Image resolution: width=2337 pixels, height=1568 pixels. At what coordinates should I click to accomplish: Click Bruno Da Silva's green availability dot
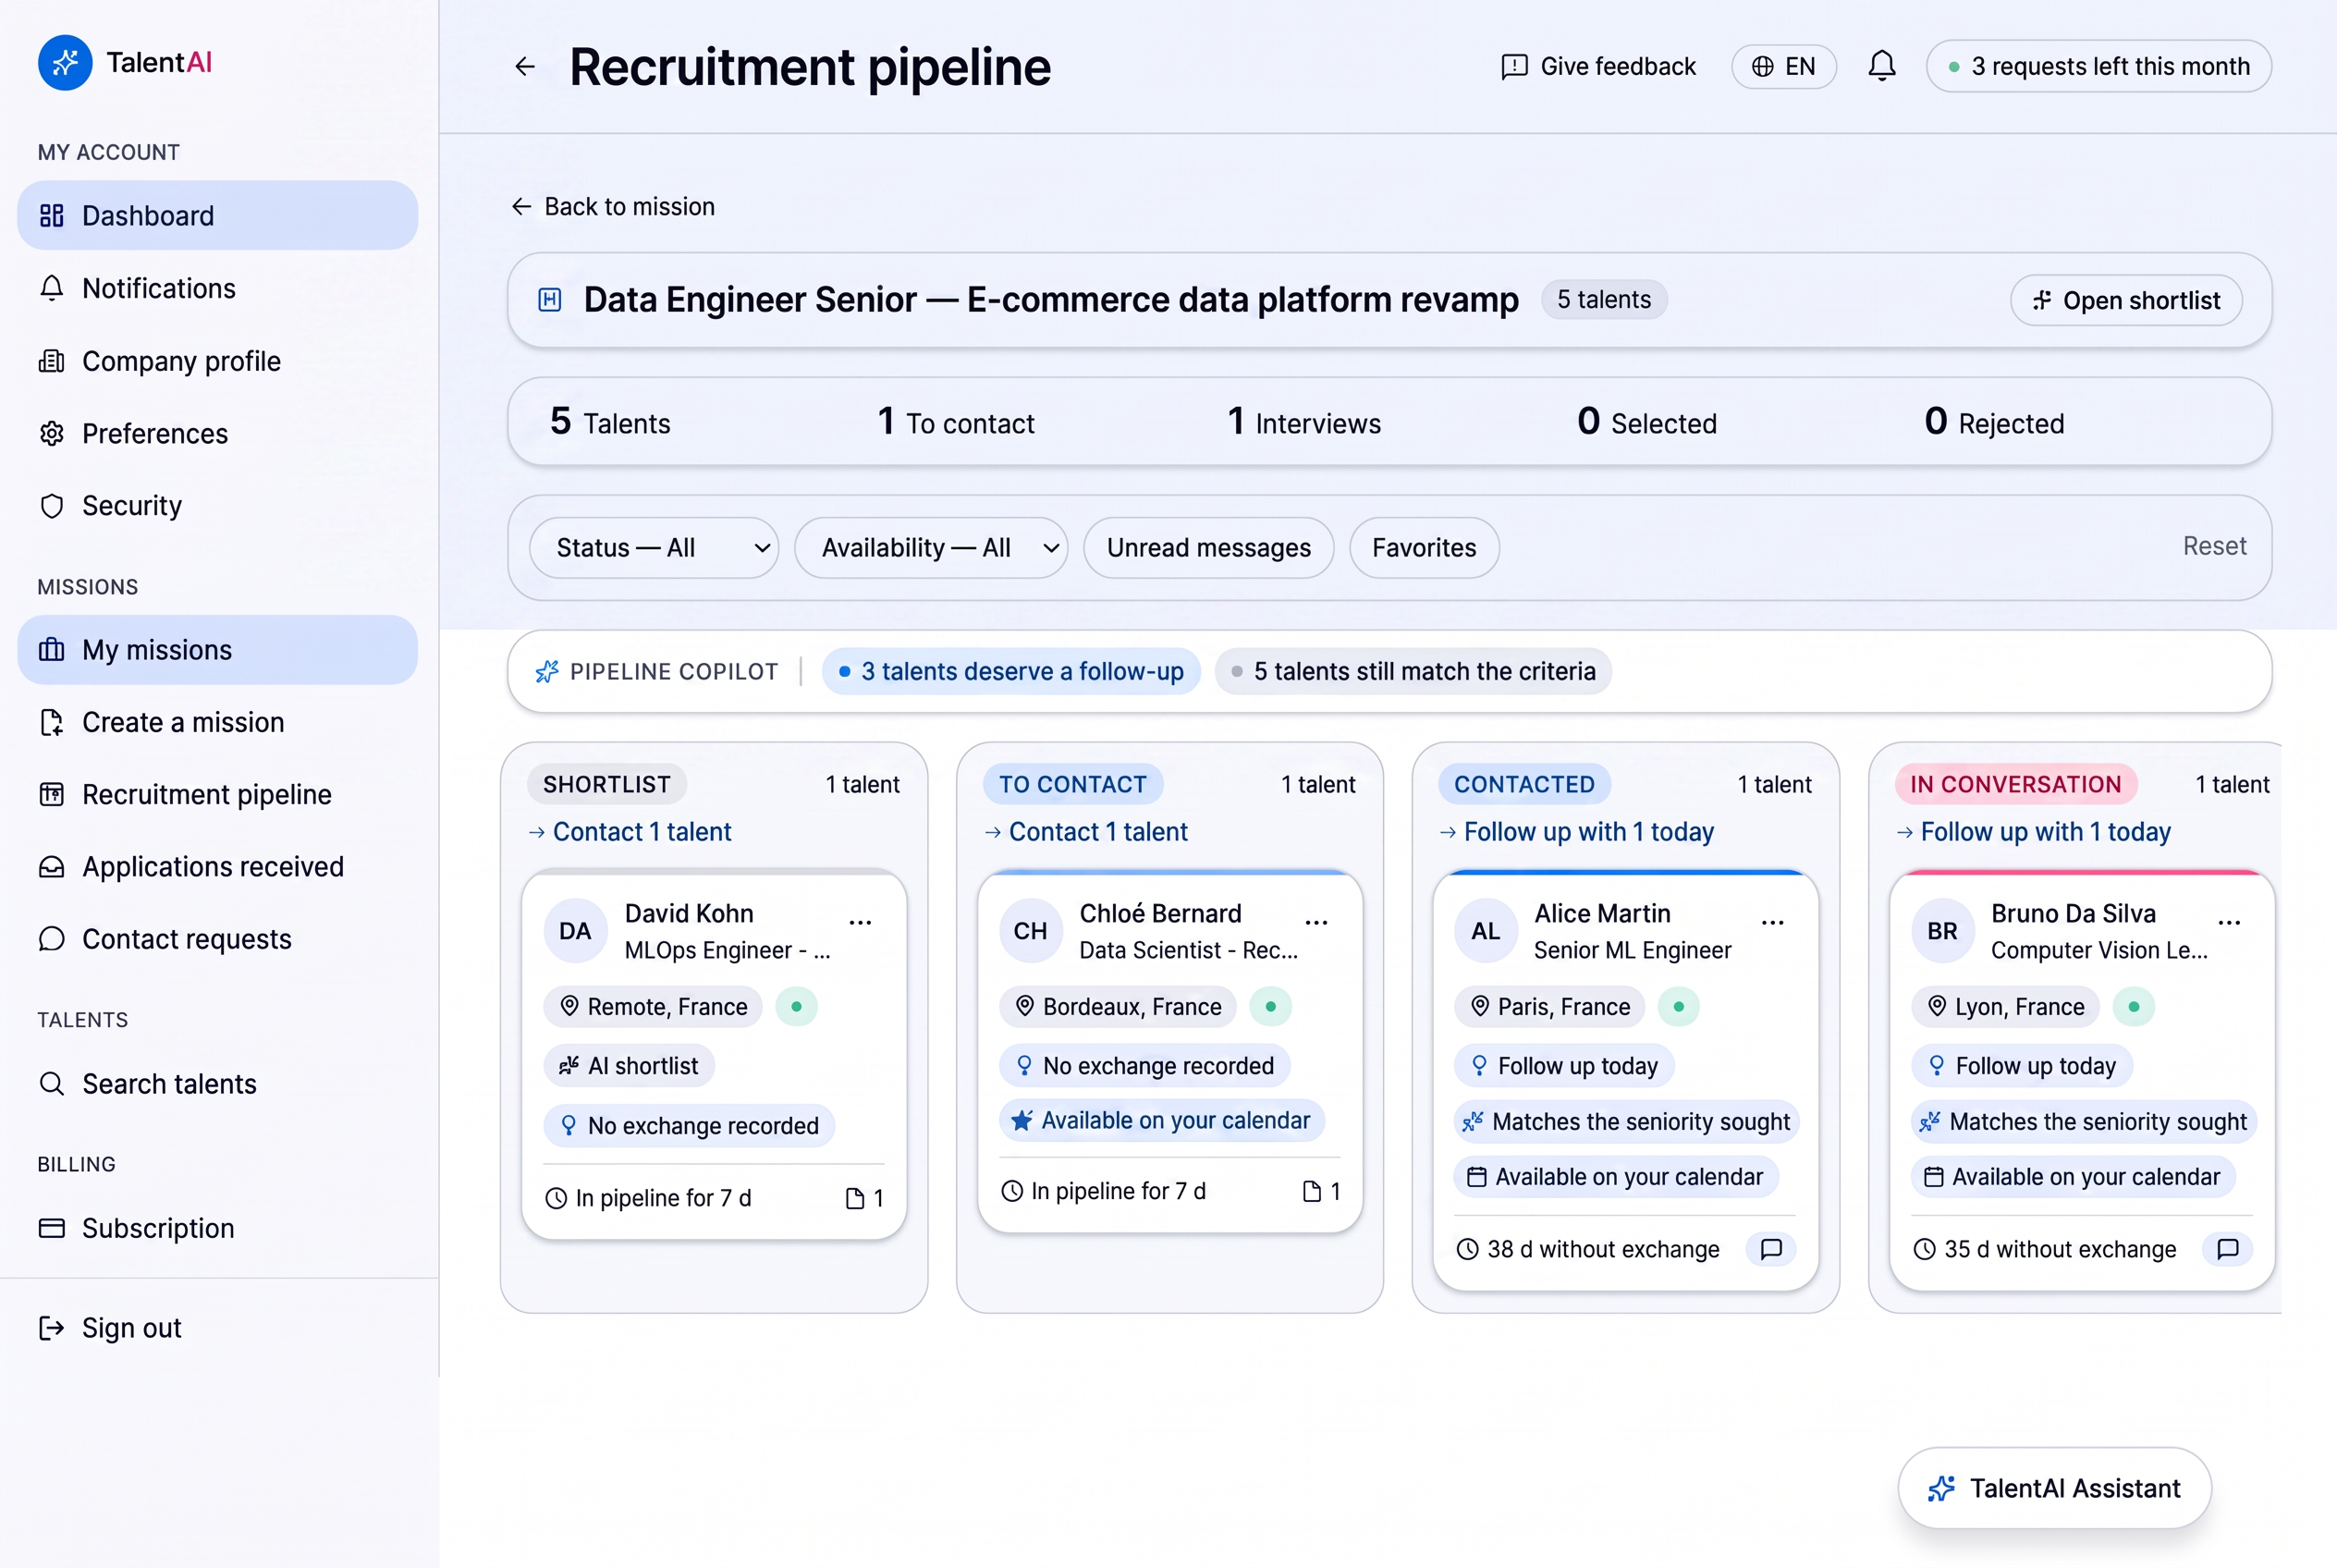point(2133,1007)
